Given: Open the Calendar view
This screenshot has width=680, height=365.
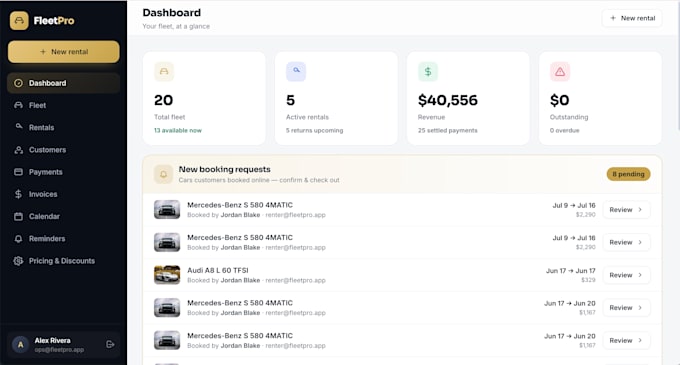Looking at the screenshot, I should pos(64,216).
